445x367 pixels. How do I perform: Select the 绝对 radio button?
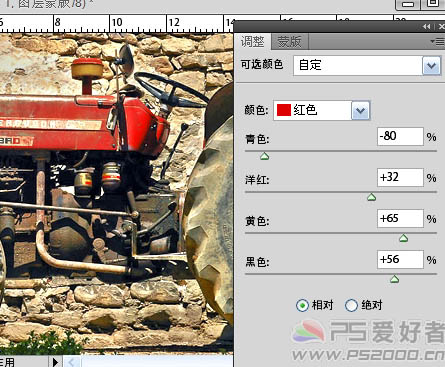click(351, 305)
